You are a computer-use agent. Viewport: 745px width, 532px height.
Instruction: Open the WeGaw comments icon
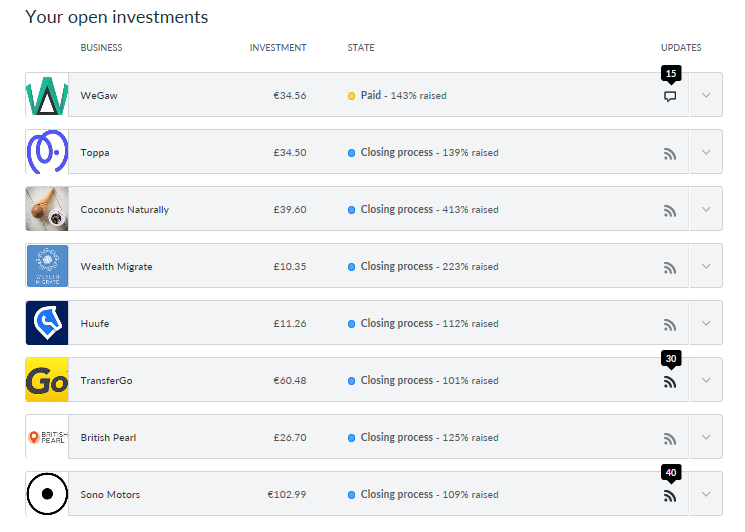click(x=670, y=97)
